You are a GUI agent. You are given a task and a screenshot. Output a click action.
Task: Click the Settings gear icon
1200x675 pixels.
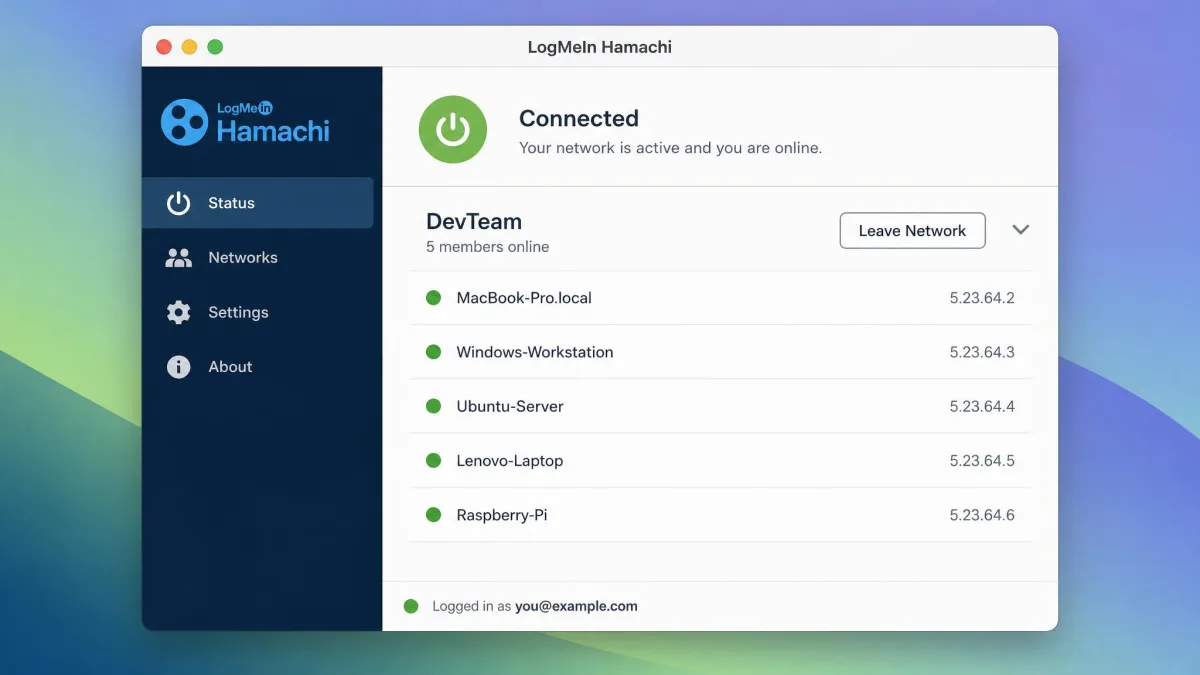click(x=178, y=312)
